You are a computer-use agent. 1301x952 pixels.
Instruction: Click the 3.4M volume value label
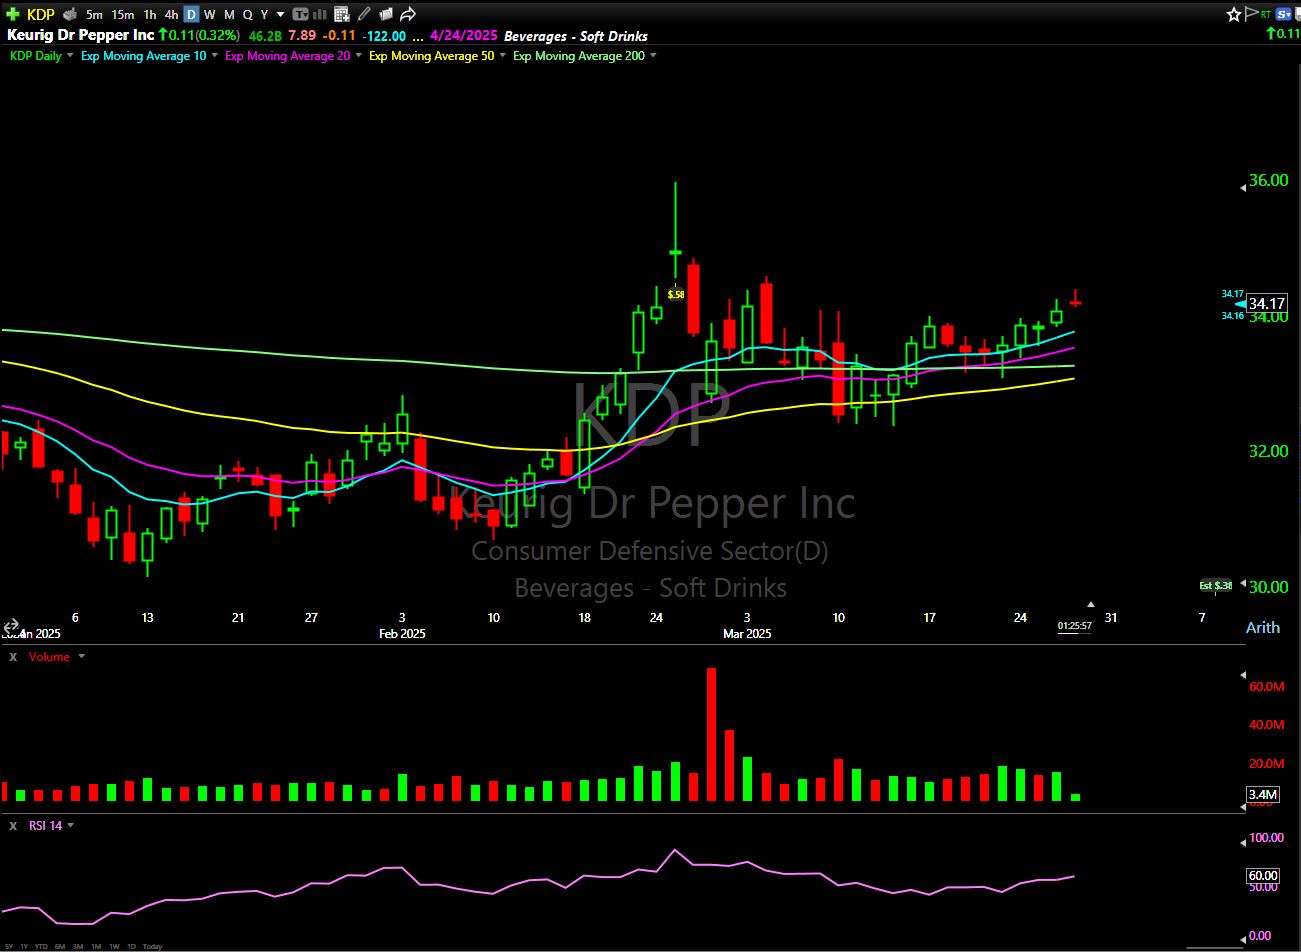1263,795
